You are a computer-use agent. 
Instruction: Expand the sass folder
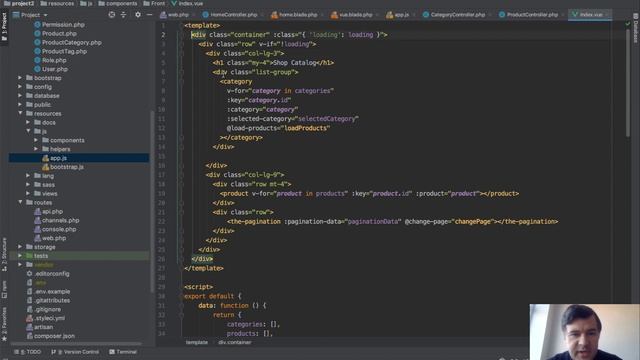click(28, 184)
